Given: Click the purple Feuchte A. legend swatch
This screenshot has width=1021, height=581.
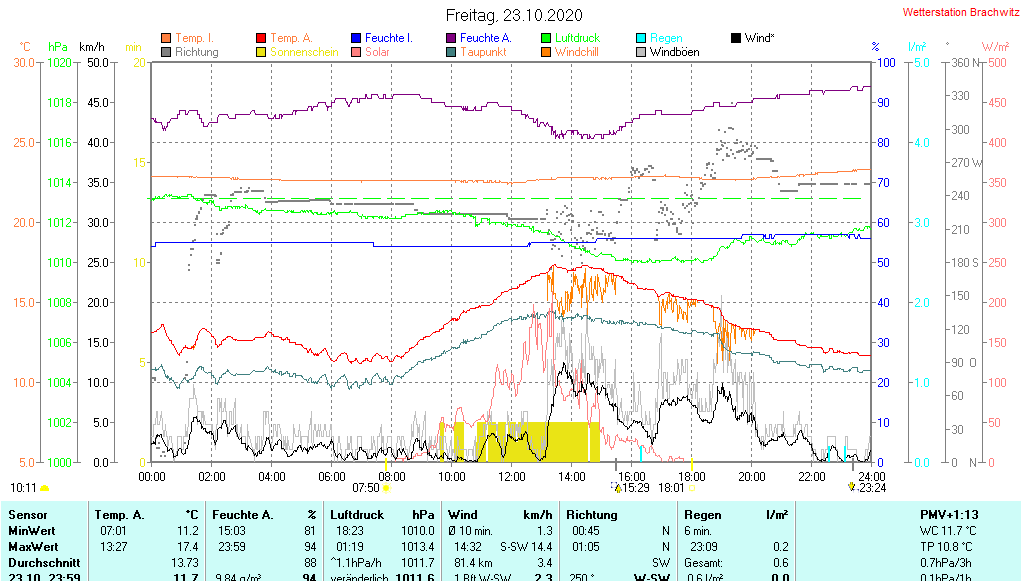Looking at the screenshot, I should (x=451, y=38).
